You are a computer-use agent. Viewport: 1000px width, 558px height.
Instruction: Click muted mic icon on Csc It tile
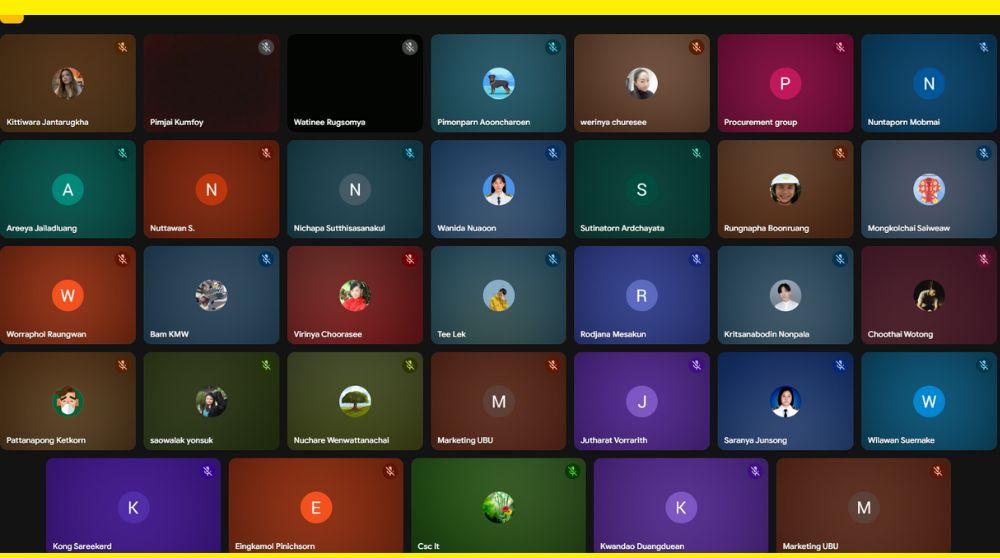573,472
